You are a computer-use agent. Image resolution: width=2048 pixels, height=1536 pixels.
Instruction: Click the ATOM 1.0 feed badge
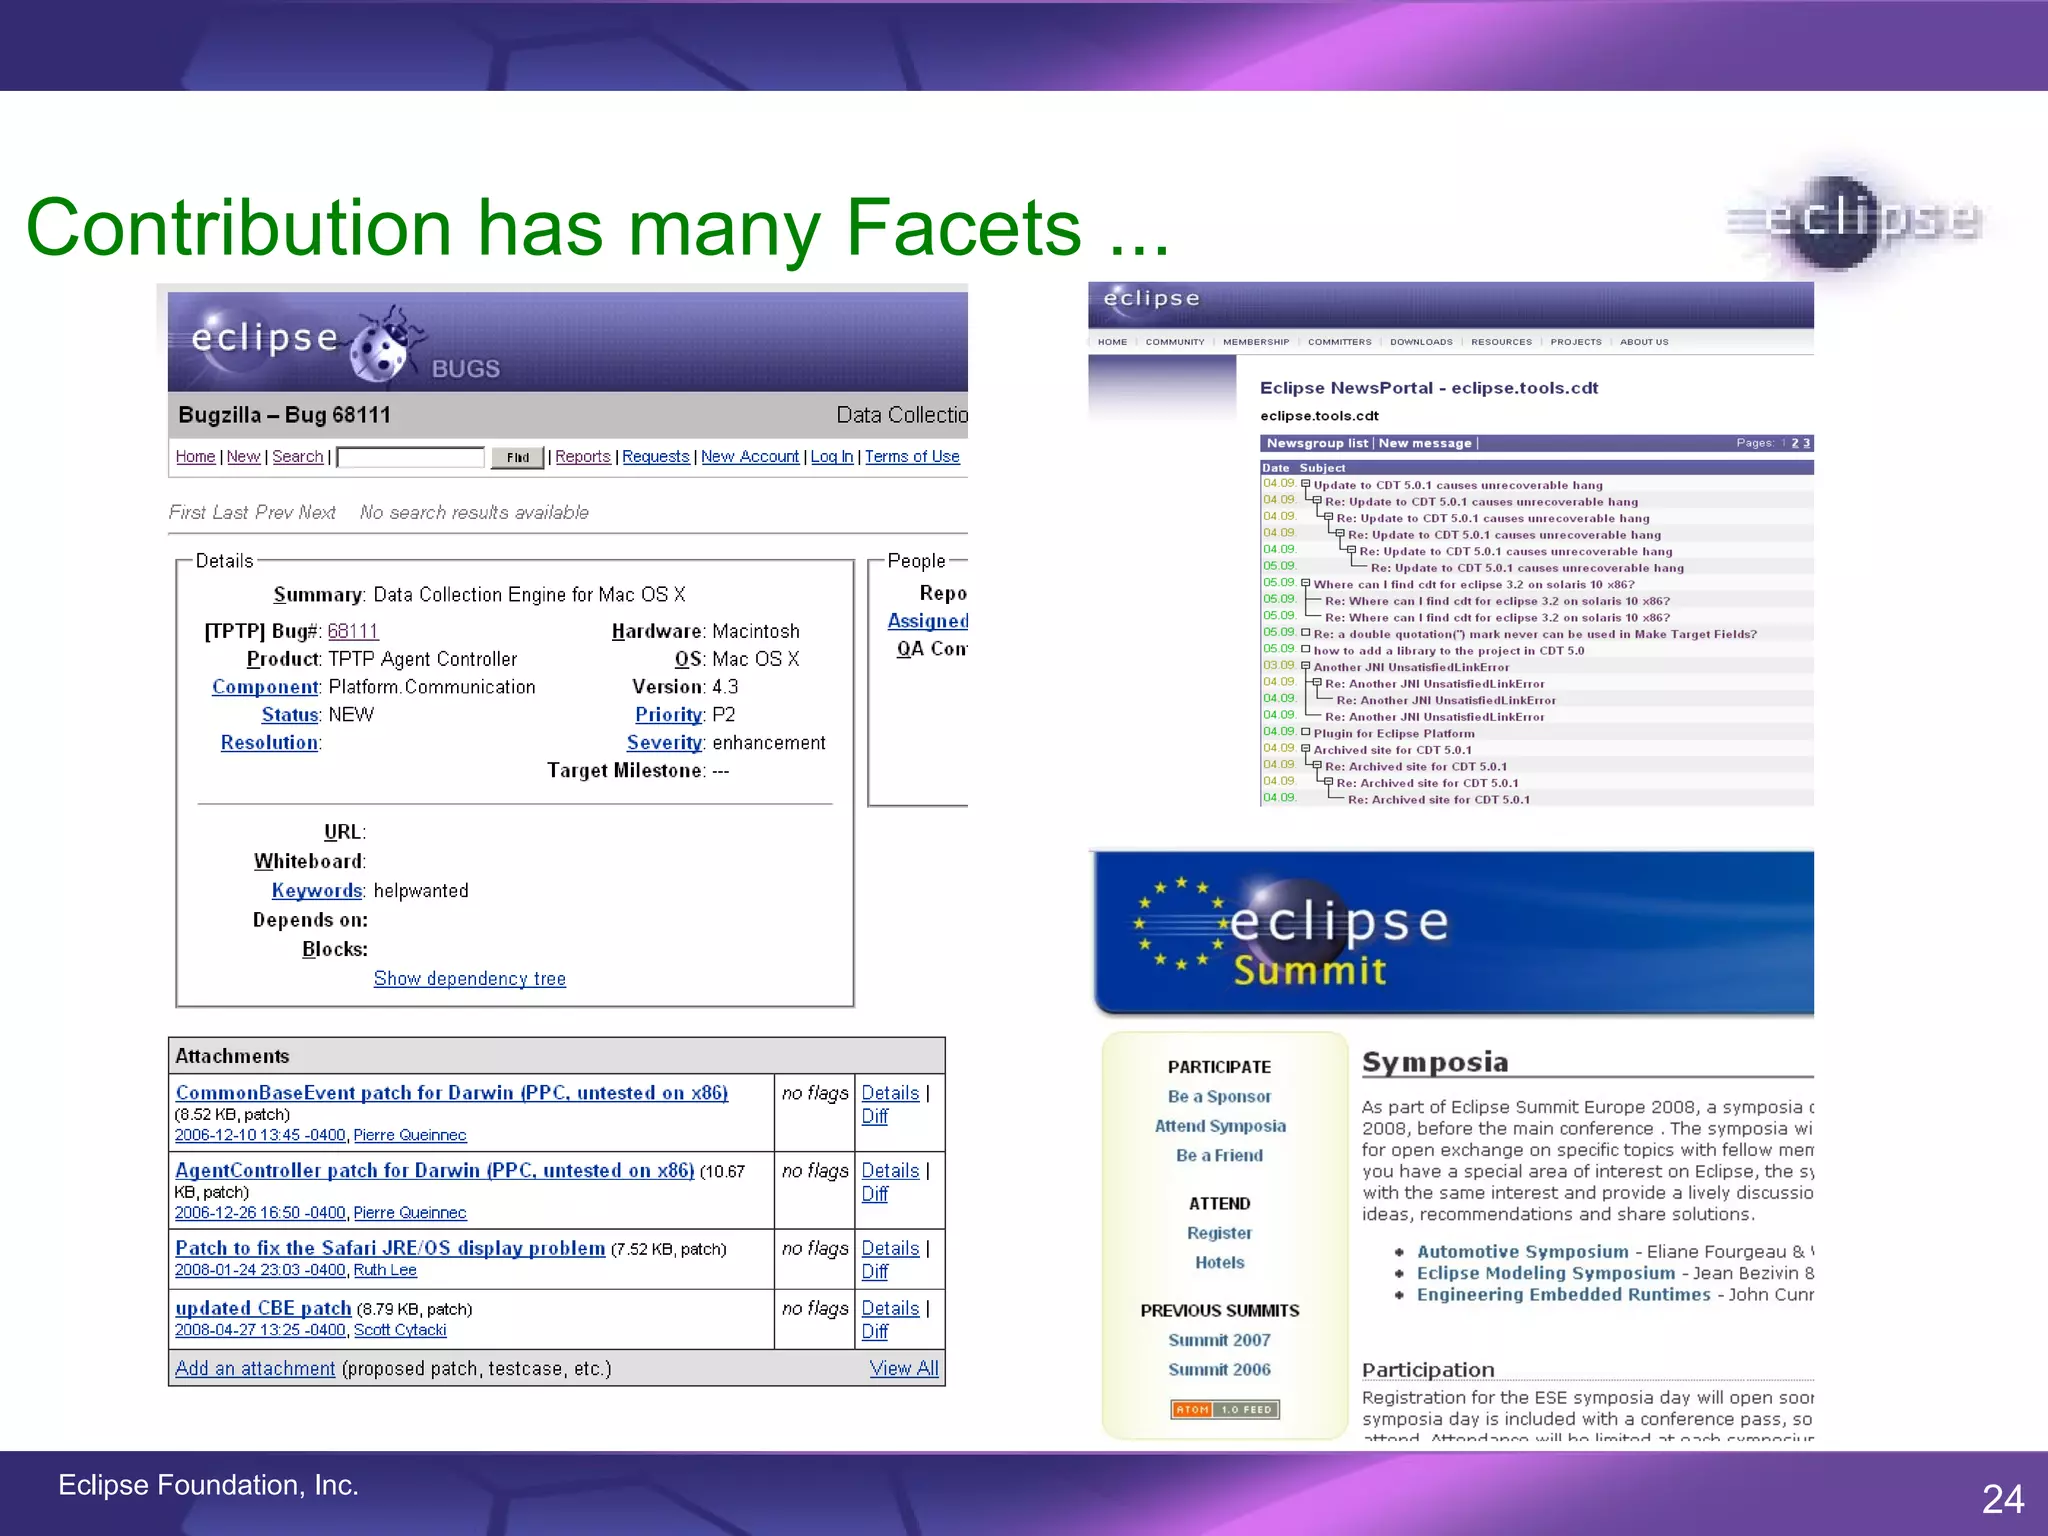tap(1224, 1409)
